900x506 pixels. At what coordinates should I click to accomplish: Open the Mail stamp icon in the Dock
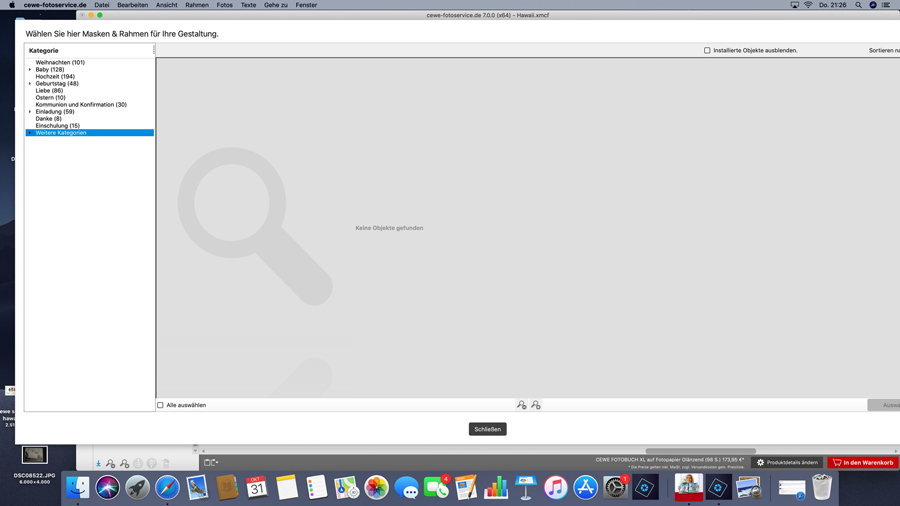(197, 488)
